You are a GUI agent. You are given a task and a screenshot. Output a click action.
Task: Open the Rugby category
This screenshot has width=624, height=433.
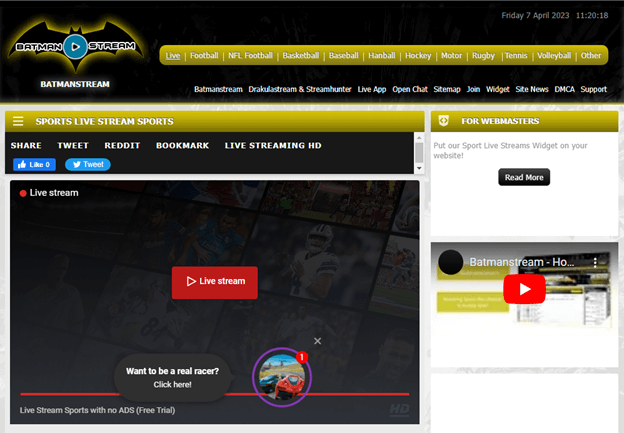coord(484,55)
